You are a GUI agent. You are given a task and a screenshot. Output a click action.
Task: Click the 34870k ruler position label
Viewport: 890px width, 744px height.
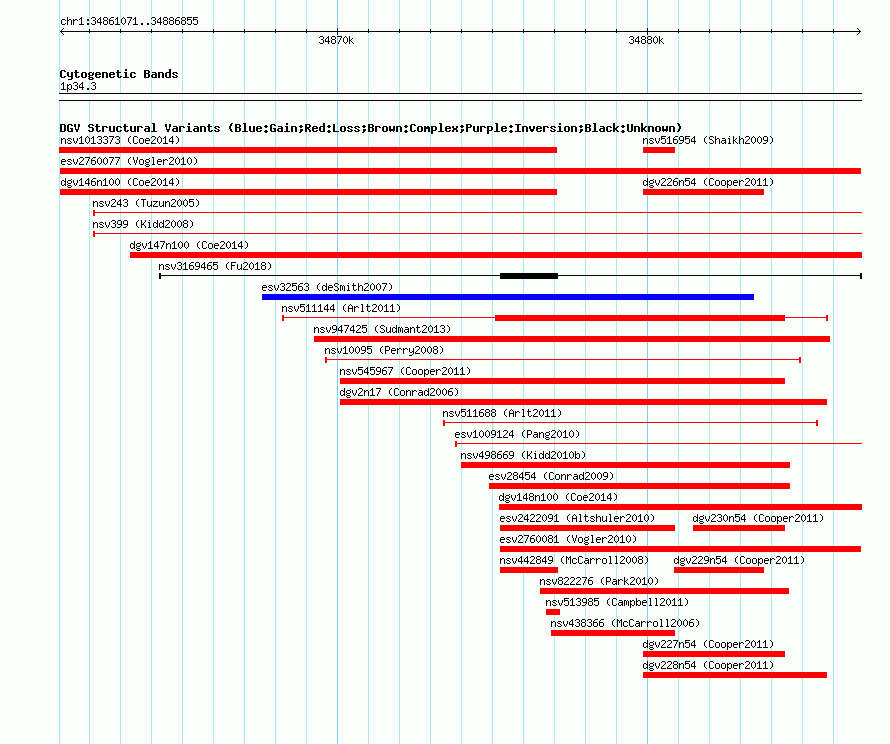(x=336, y=40)
